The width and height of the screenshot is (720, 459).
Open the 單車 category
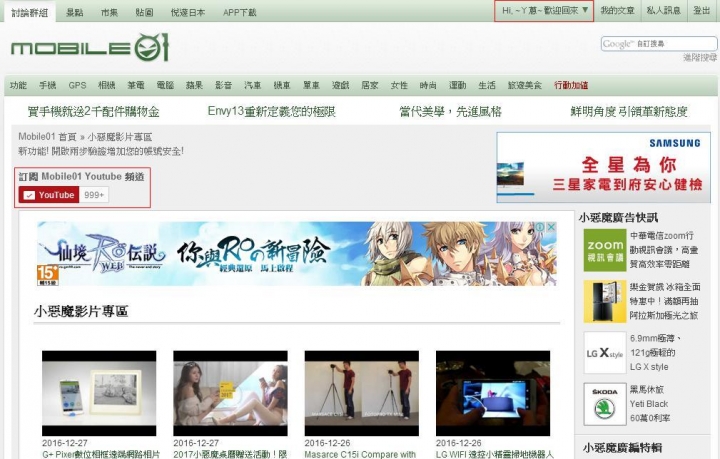coord(311,85)
